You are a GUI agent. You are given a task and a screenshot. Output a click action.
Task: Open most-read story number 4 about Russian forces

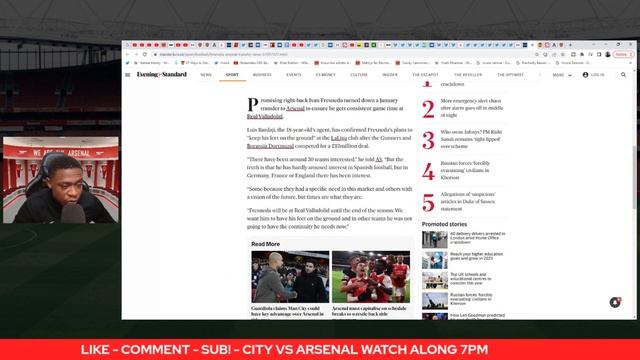coord(465,170)
